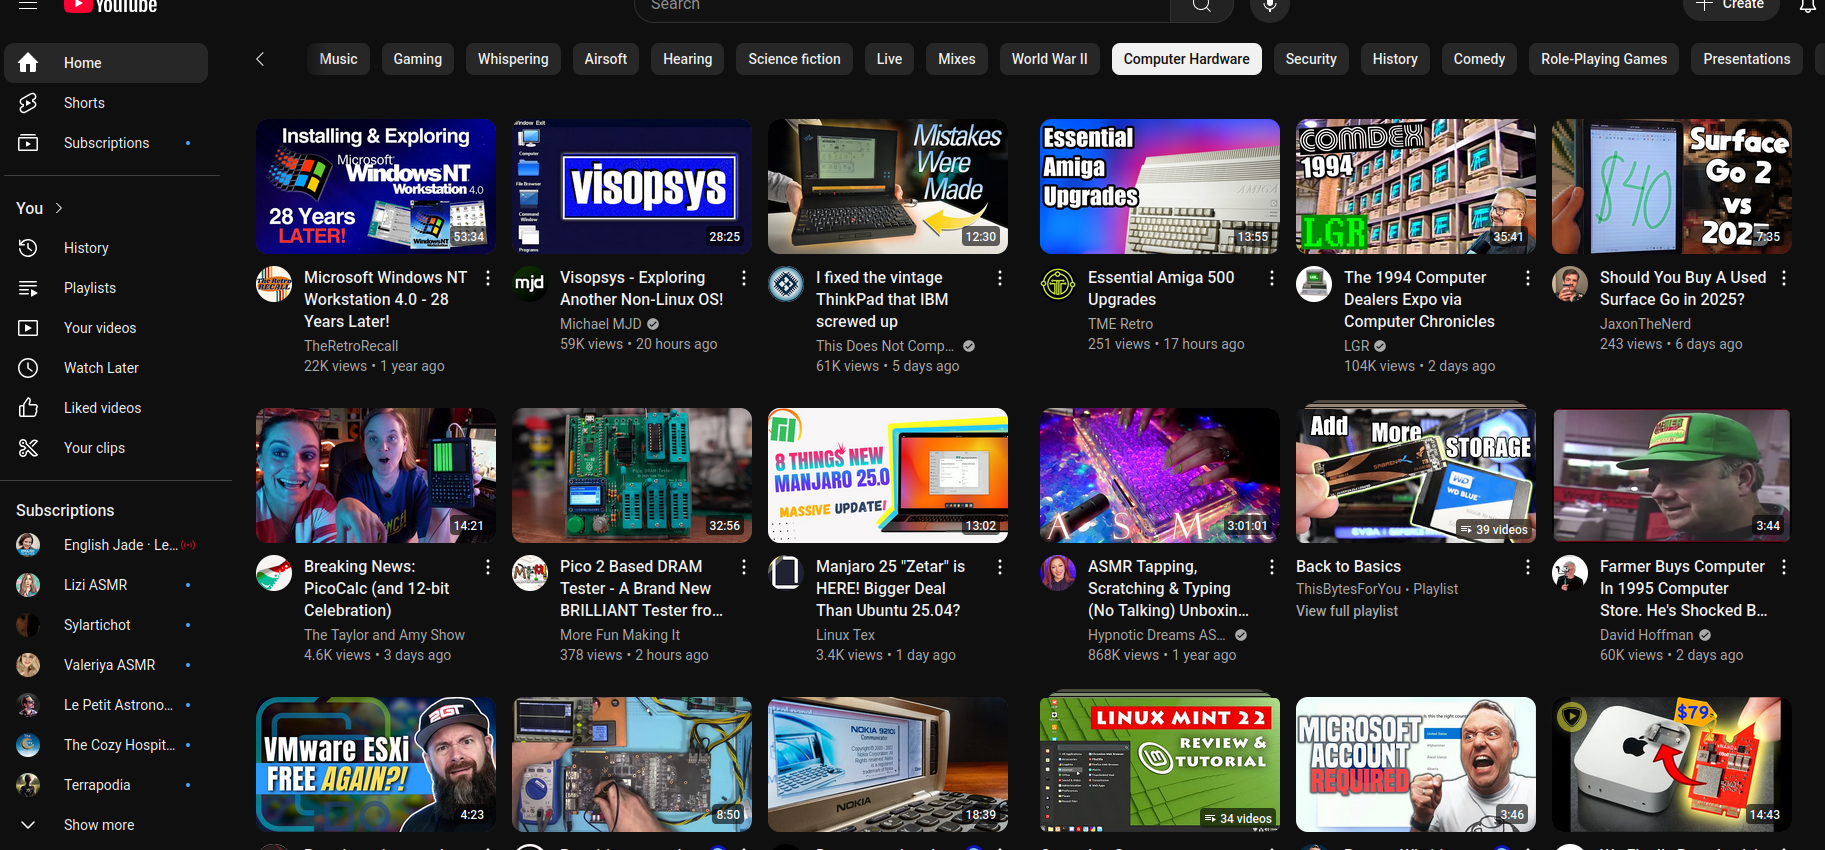Open the notifications bell
Viewport: 1825px width, 850px height.
coord(1808,6)
